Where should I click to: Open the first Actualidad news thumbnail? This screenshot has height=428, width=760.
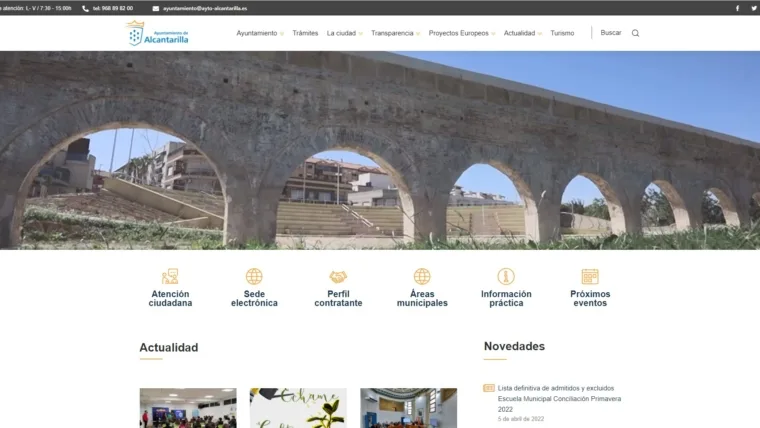[188, 408]
